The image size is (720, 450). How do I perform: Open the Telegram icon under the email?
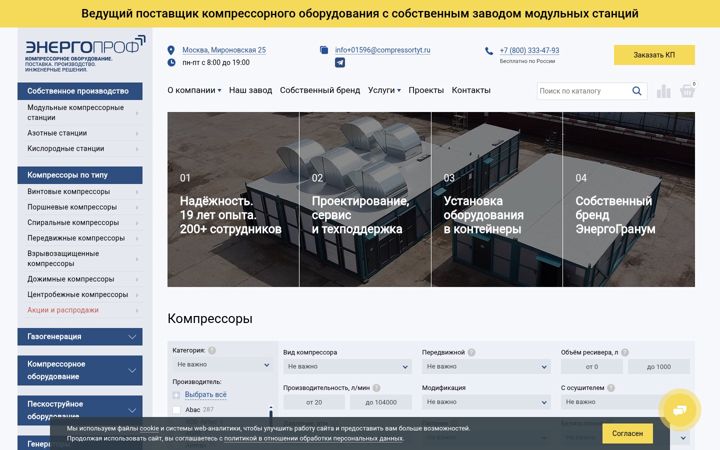click(x=340, y=62)
